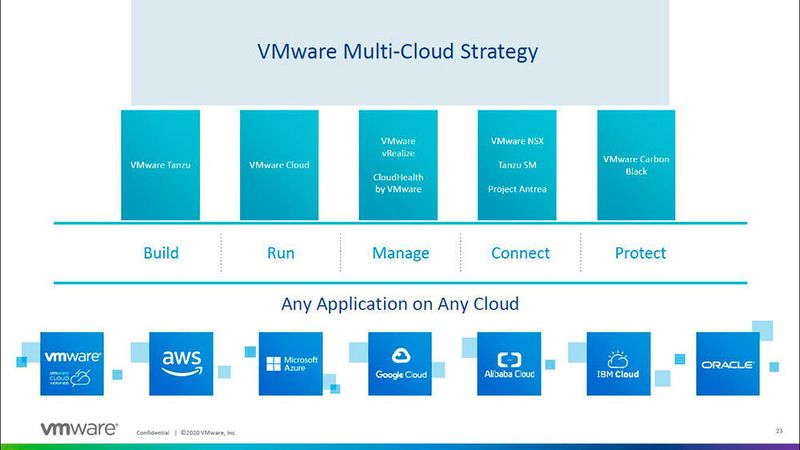Image resolution: width=800 pixels, height=450 pixels.
Task: Click the Build label
Action: (161, 253)
